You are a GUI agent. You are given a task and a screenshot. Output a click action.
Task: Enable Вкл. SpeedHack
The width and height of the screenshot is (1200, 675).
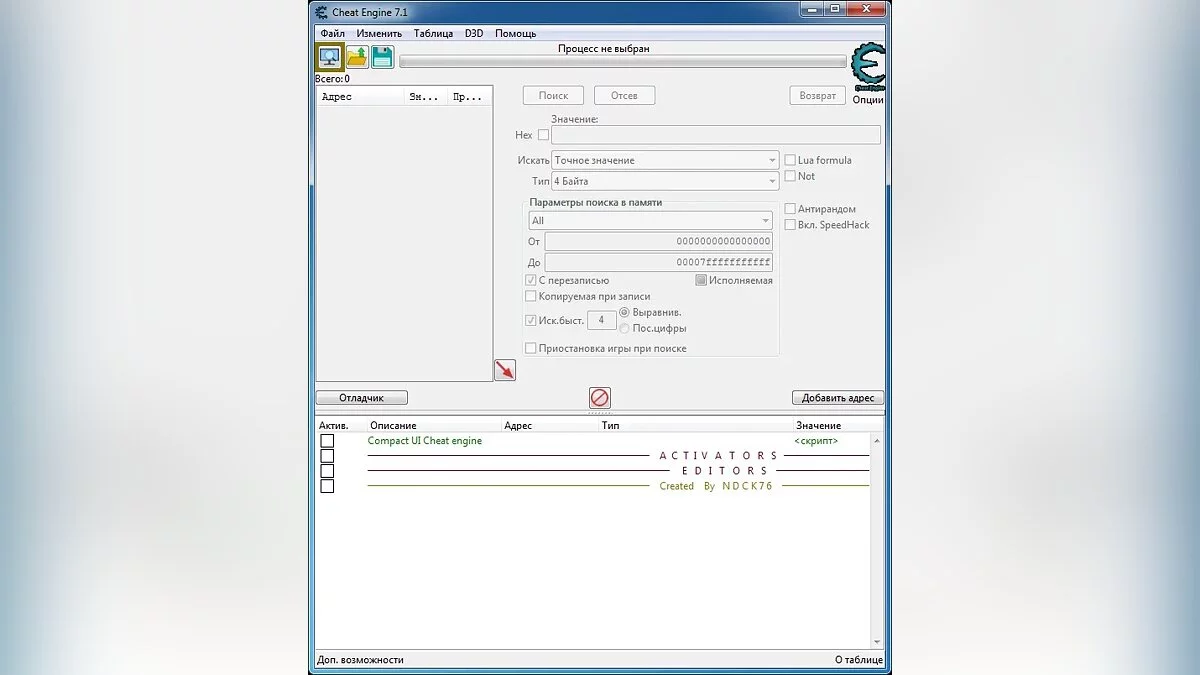pyautogui.click(x=789, y=224)
